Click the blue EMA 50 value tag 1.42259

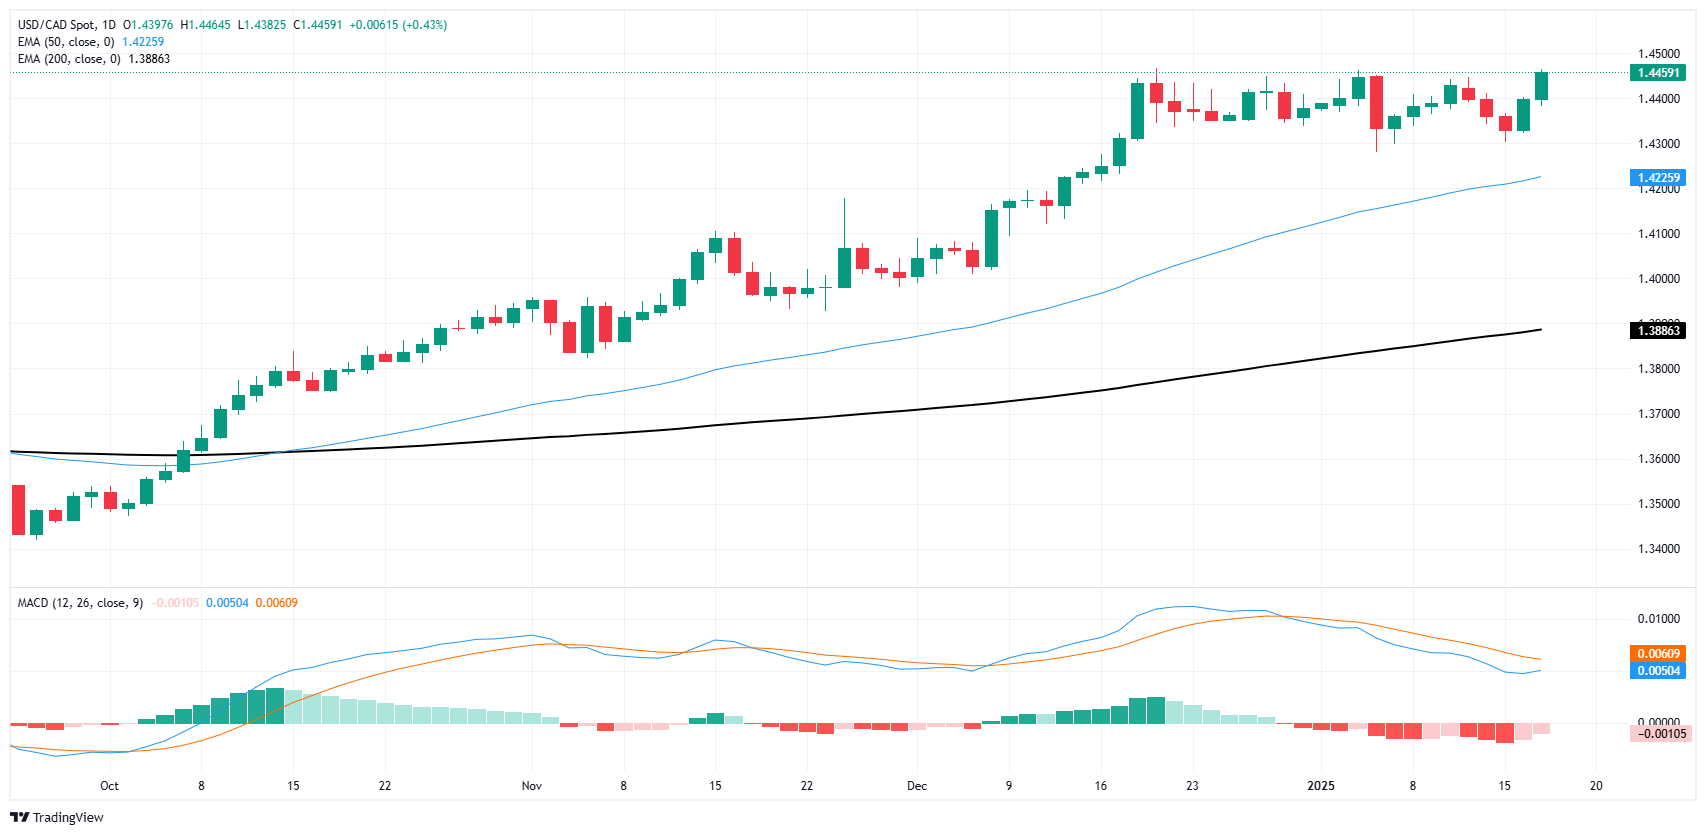tap(1657, 178)
